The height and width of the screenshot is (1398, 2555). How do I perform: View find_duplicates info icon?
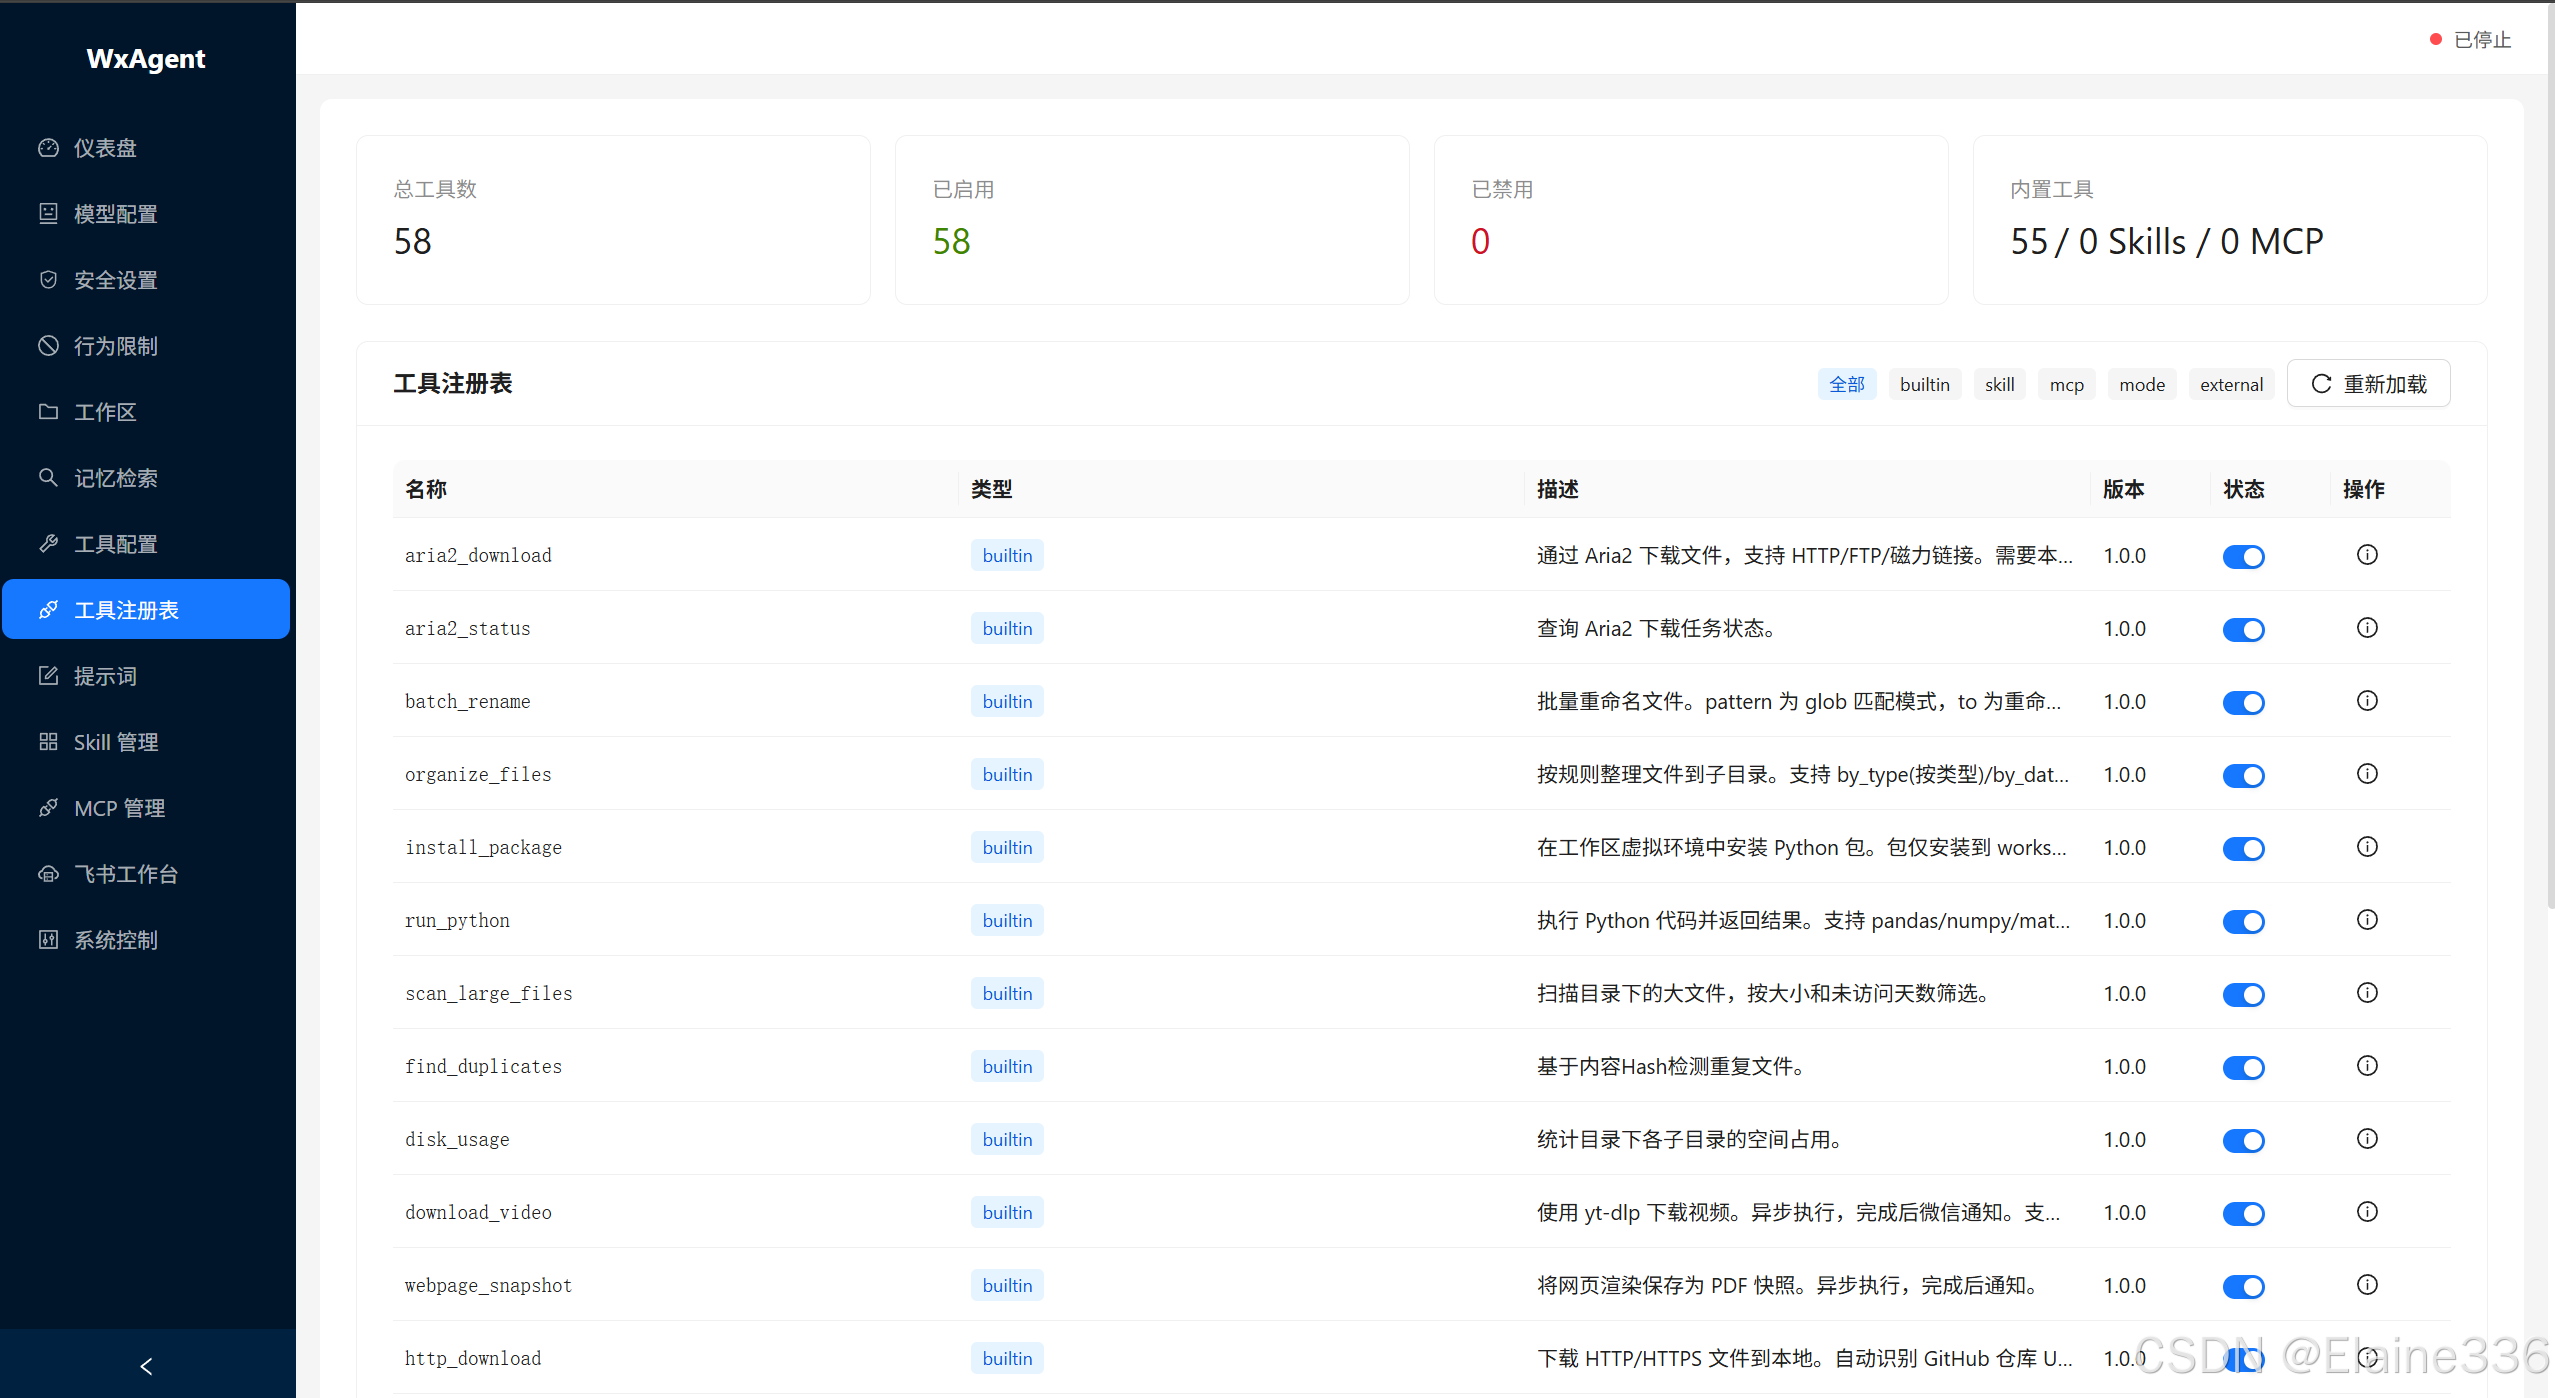click(2367, 1066)
